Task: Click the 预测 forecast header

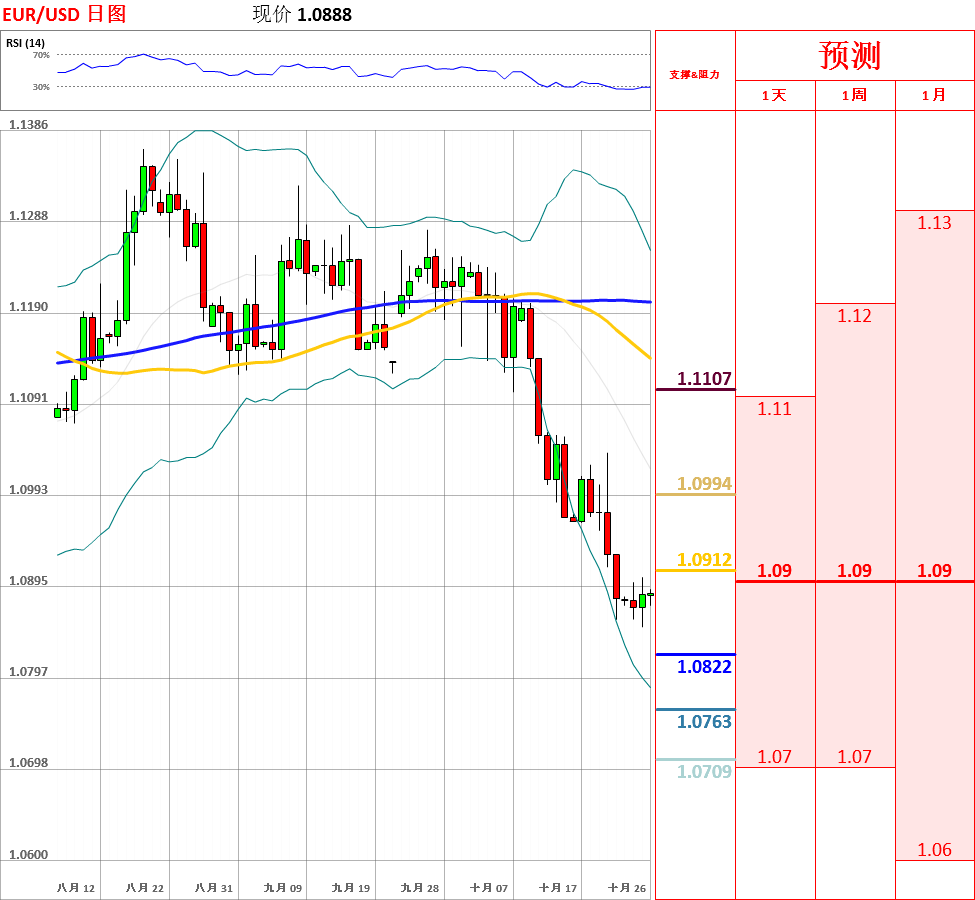Action: (x=850, y=56)
